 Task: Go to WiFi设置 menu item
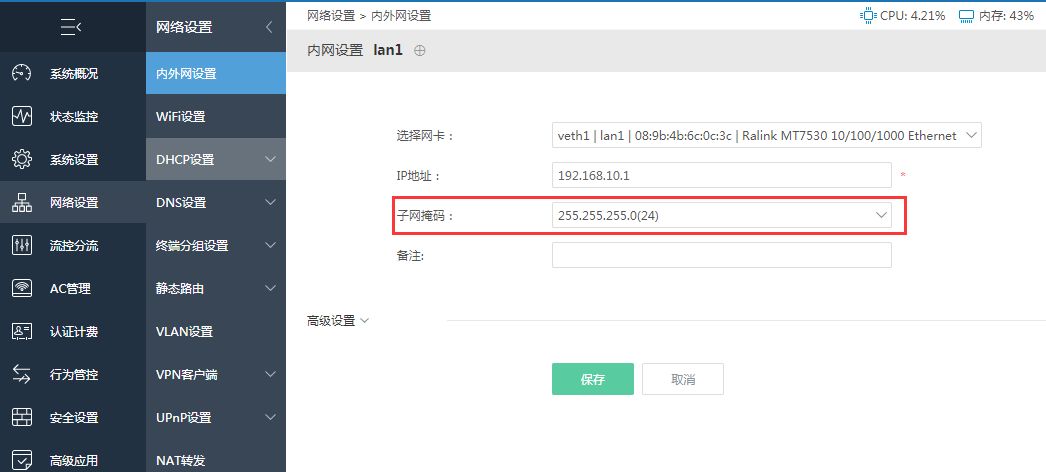tap(215, 117)
